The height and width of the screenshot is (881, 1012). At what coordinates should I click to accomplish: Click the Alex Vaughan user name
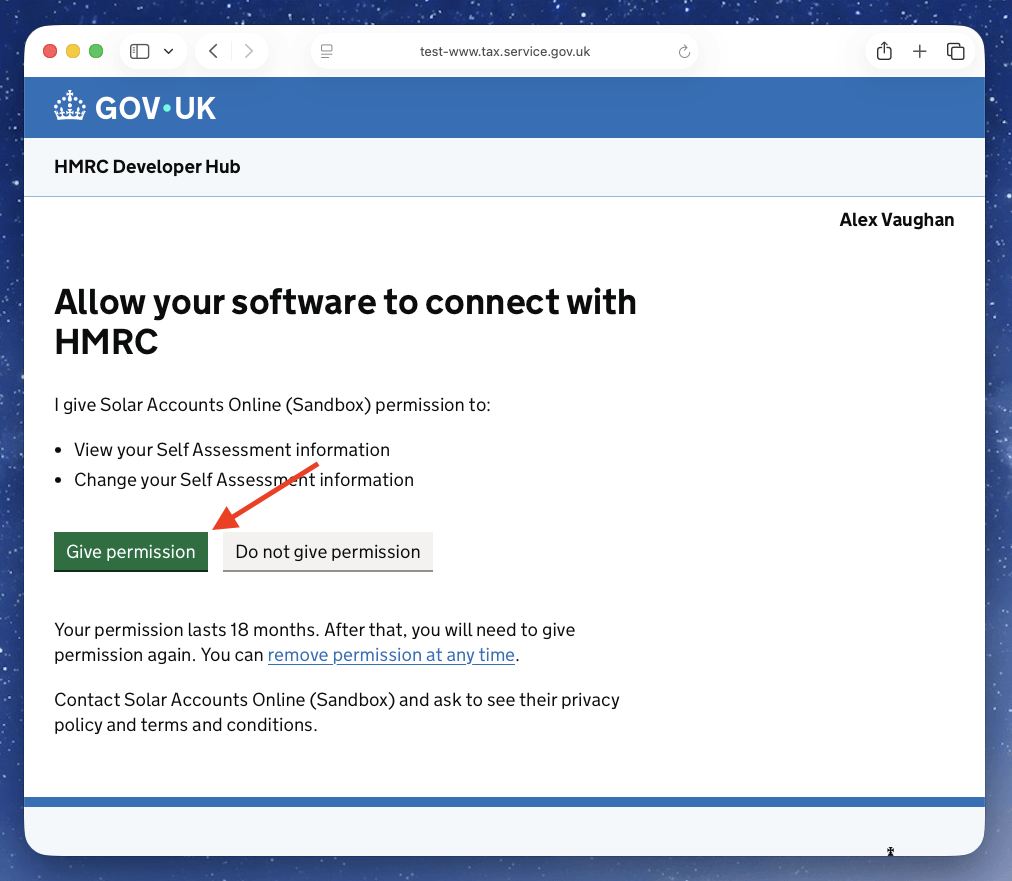[896, 220]
